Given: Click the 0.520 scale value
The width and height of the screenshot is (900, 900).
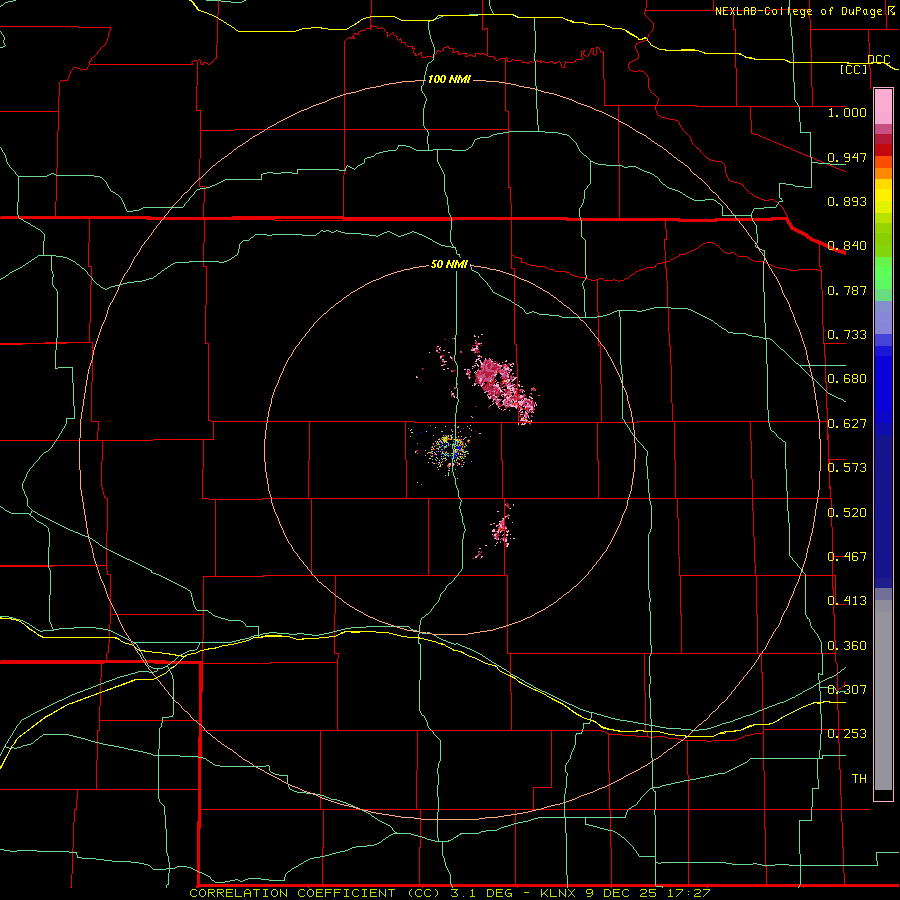Looking at the screenshot, I should 847,513.
